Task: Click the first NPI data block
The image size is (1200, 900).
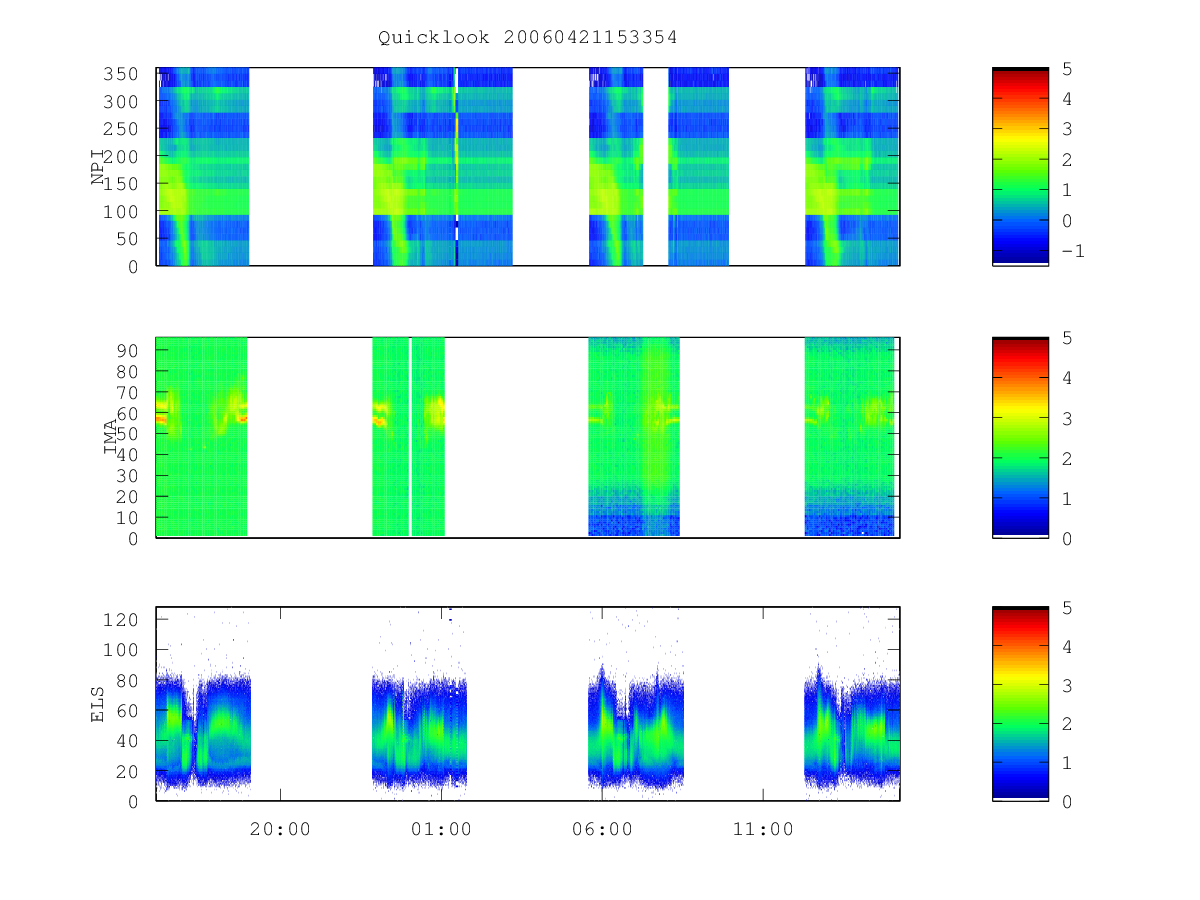Action: click(x=203, y=167)
